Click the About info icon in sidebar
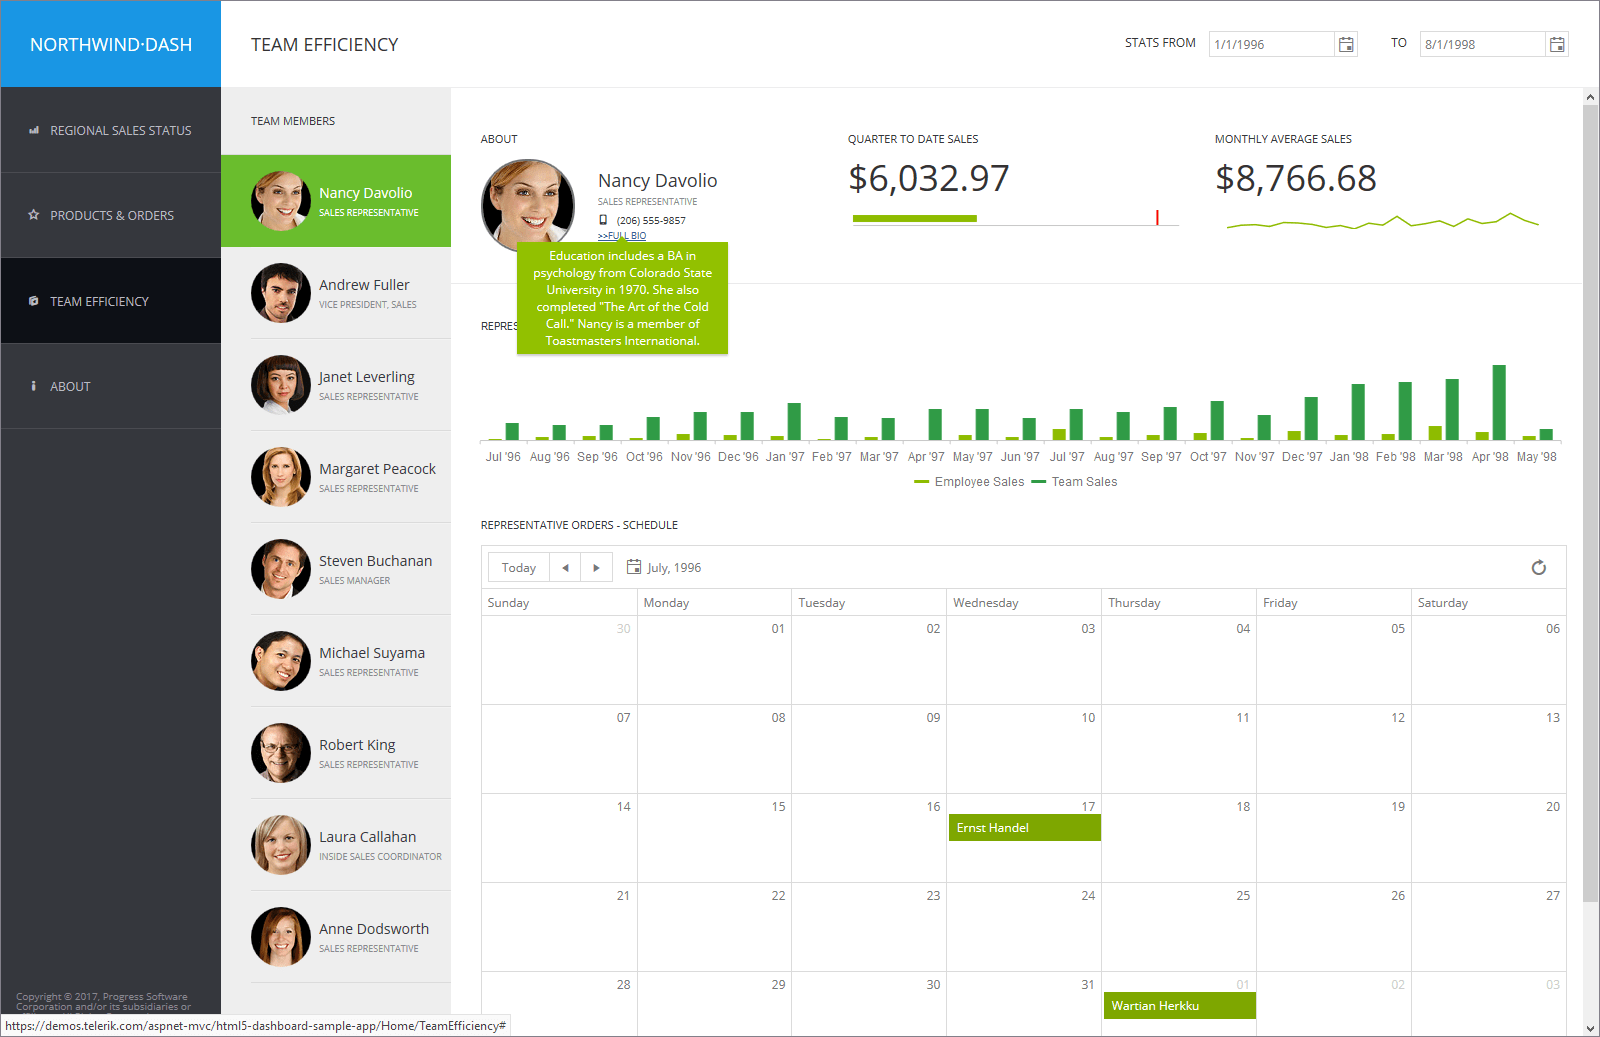1600x1037 pixels. pos(34,386)
